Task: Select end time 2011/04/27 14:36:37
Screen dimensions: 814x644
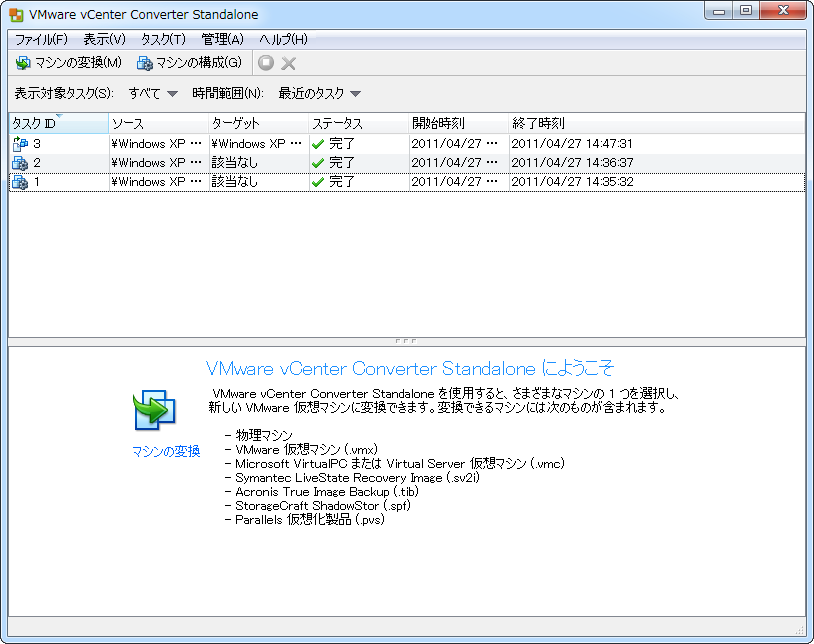Action: [x=572, y=163]
